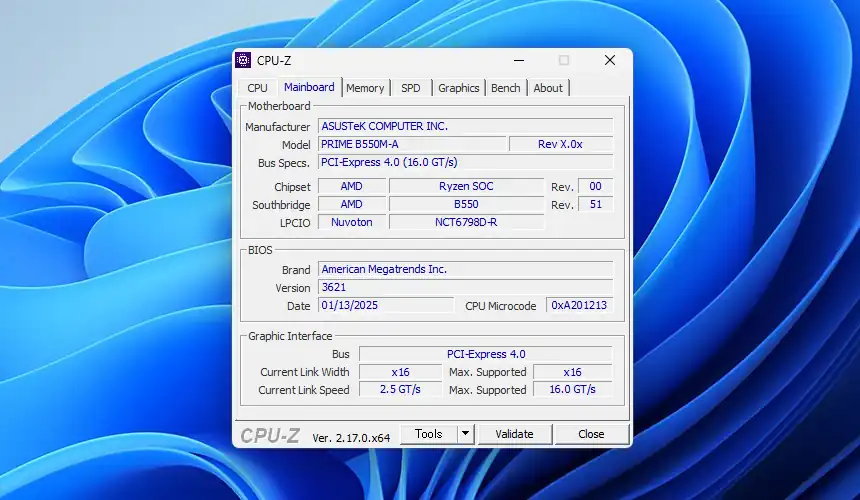Click the Manufacturer field showing ASUSTeK COMPUTER INC.
The height and width of the screenshot is (500, 860).
click(464, 126)
